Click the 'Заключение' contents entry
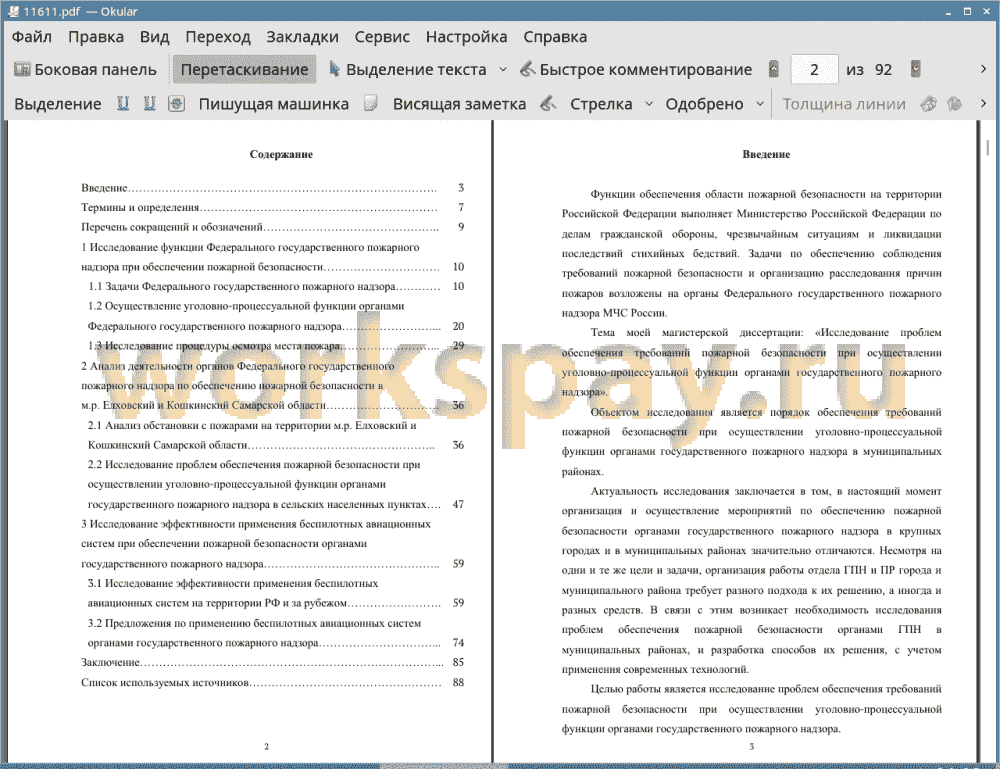Image resolution: width=1000 pixels, height=769 pixels. coord(273,663)
